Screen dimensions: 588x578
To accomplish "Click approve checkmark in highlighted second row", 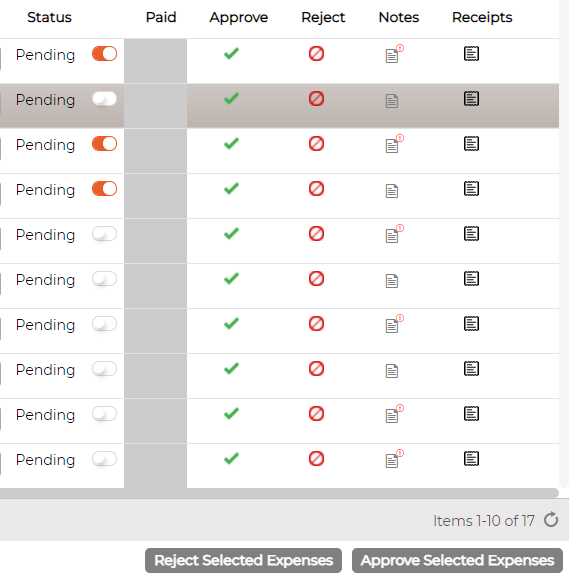I will (x=231, y=99).
